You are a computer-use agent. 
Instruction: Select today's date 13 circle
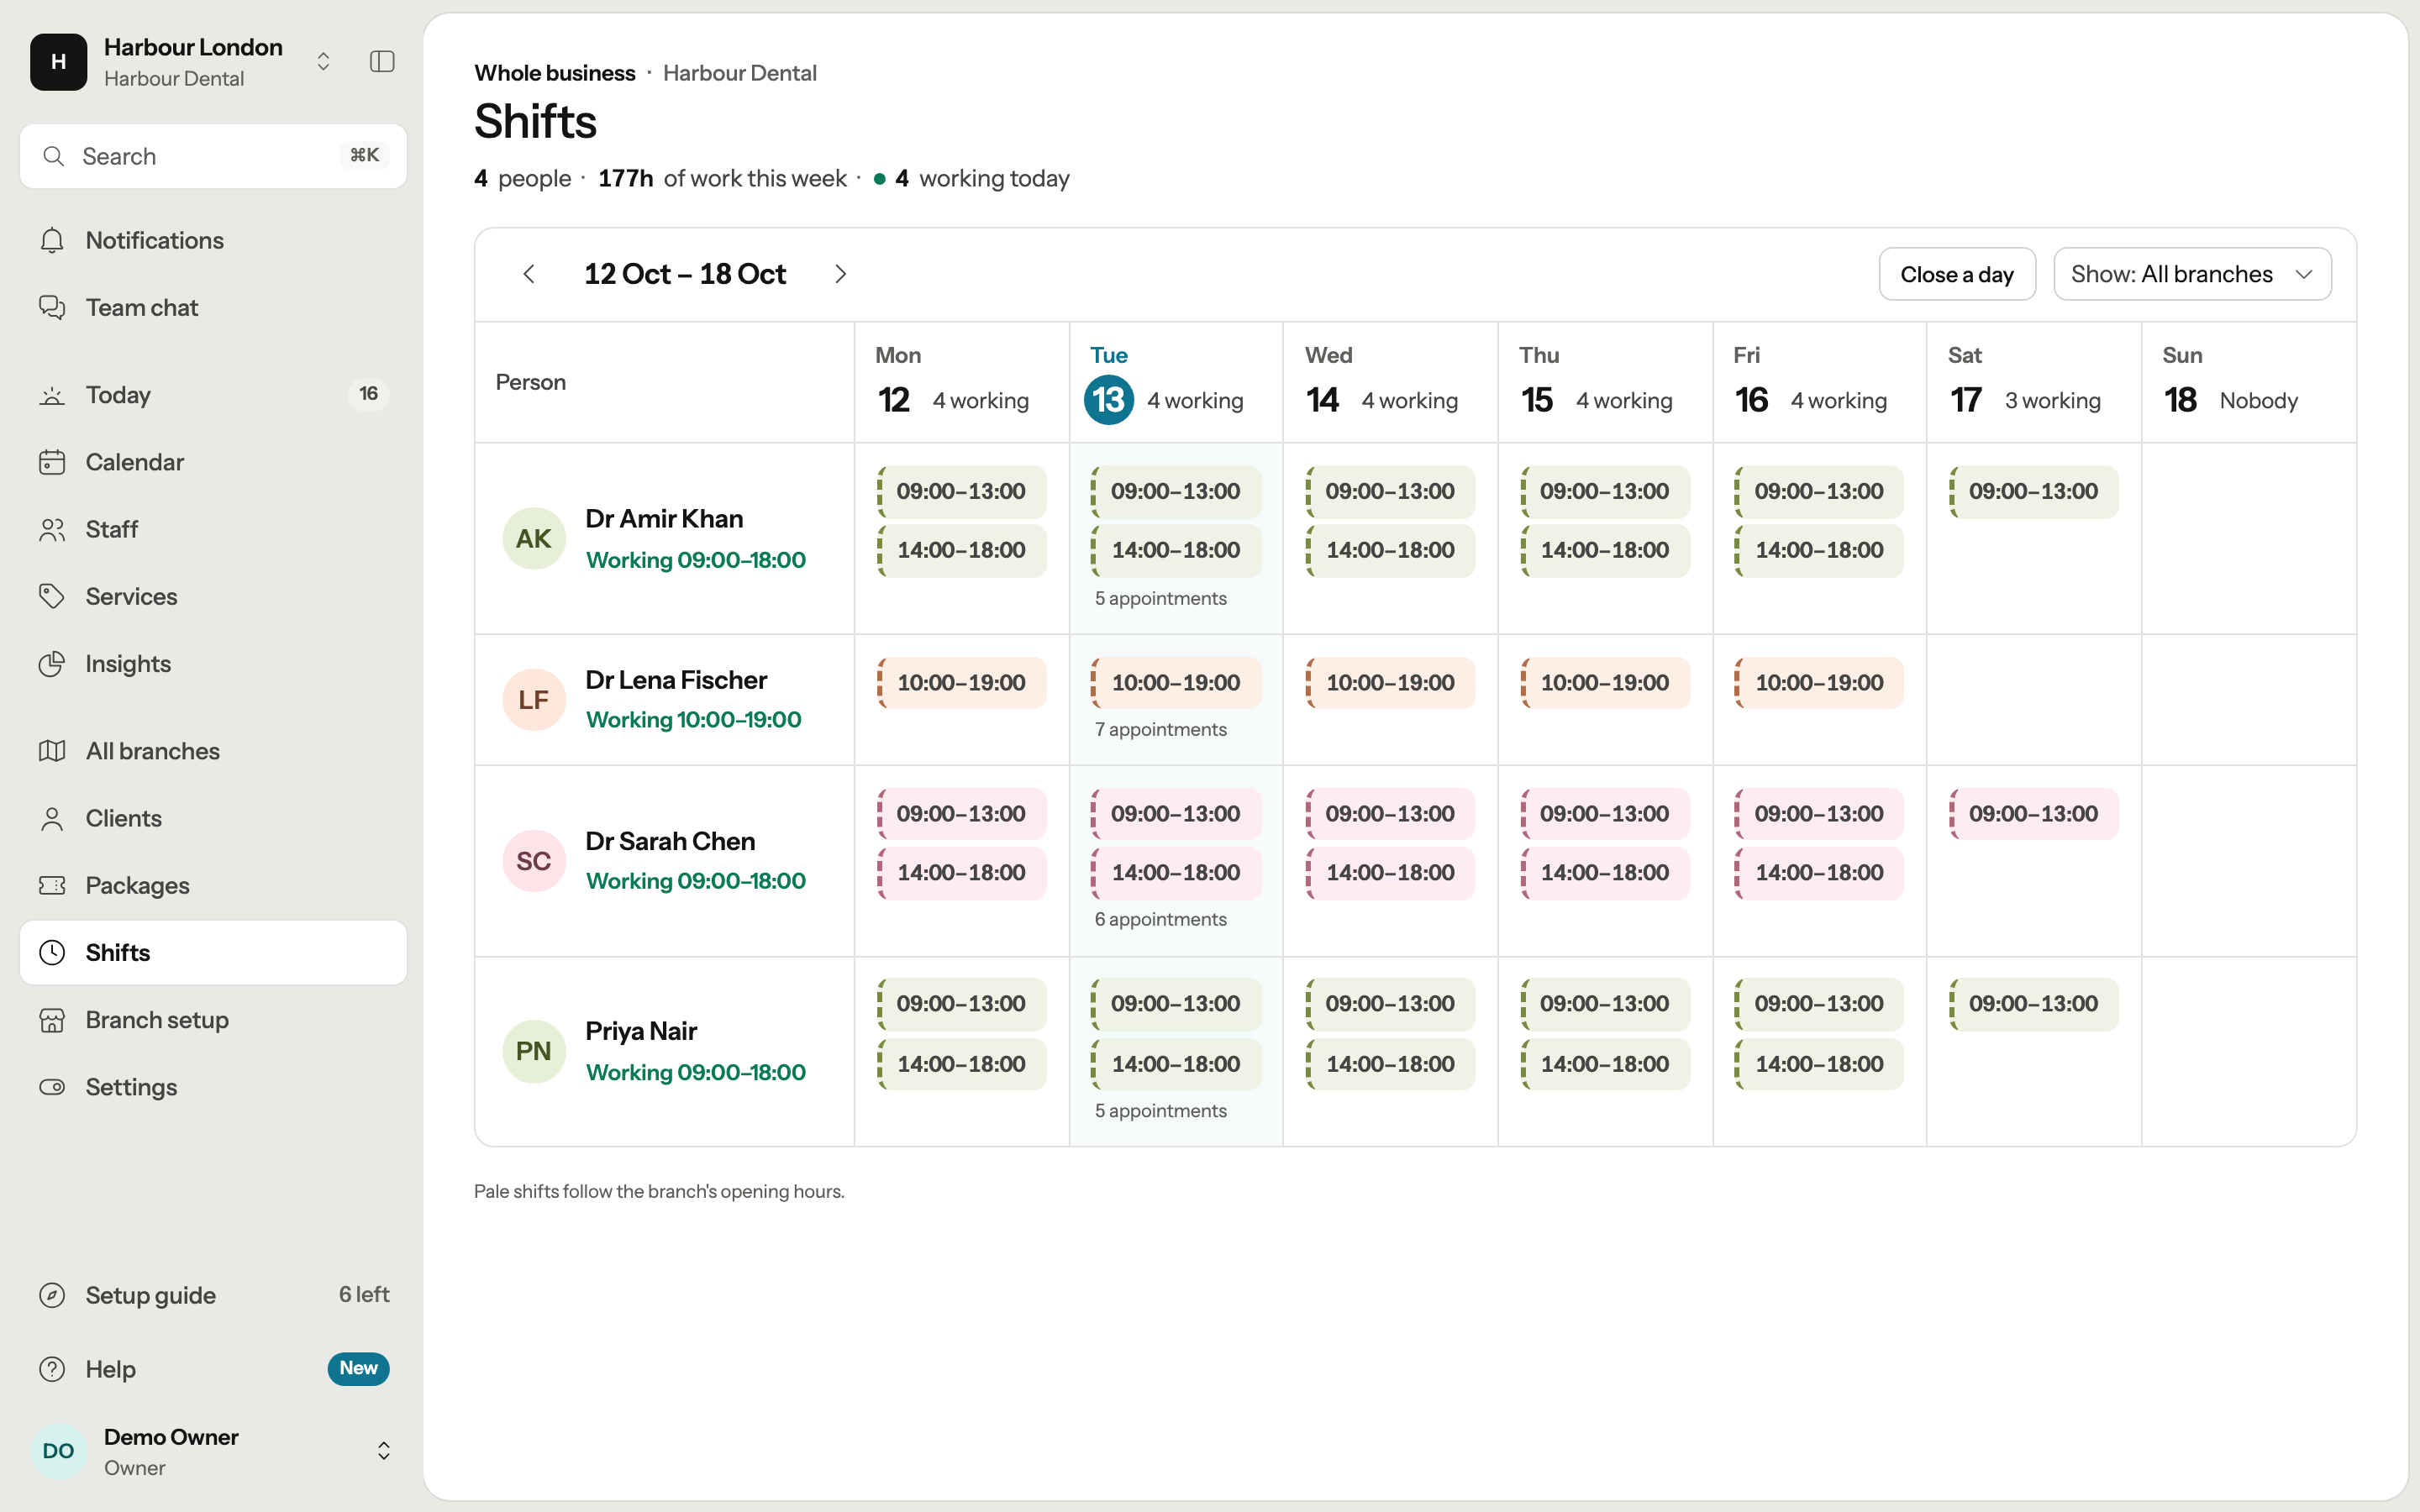pos(1109,400)
